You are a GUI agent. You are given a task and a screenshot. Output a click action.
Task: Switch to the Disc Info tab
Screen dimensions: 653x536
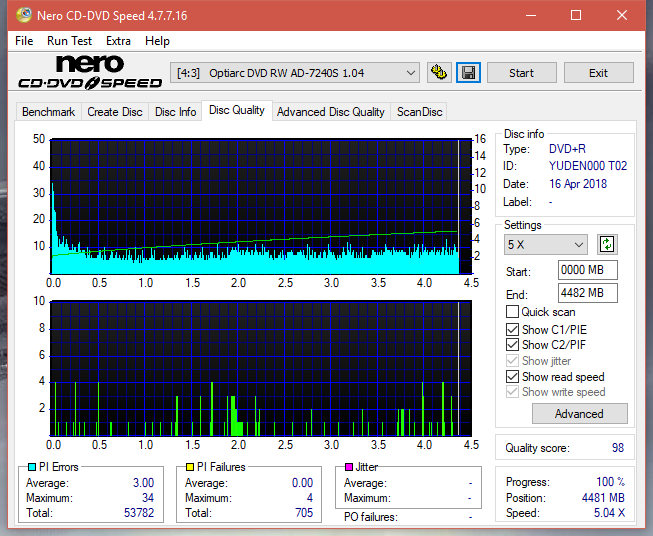tap(175, 112)
